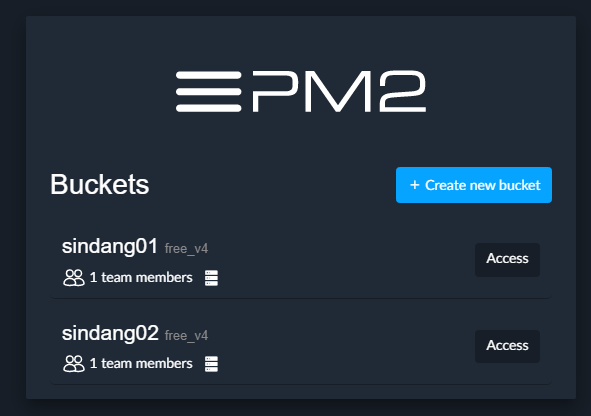Image resolution: width=591 pixels, height=416 pixels.
Task: Click sindang01 team members icon
Action: (x=73, y=278)
